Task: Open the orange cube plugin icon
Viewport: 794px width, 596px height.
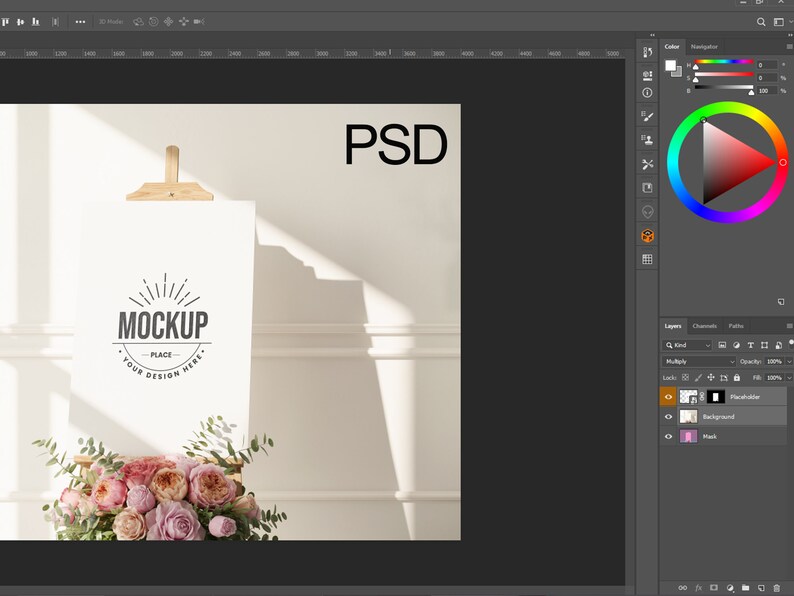Action: (x=647, y=235)
